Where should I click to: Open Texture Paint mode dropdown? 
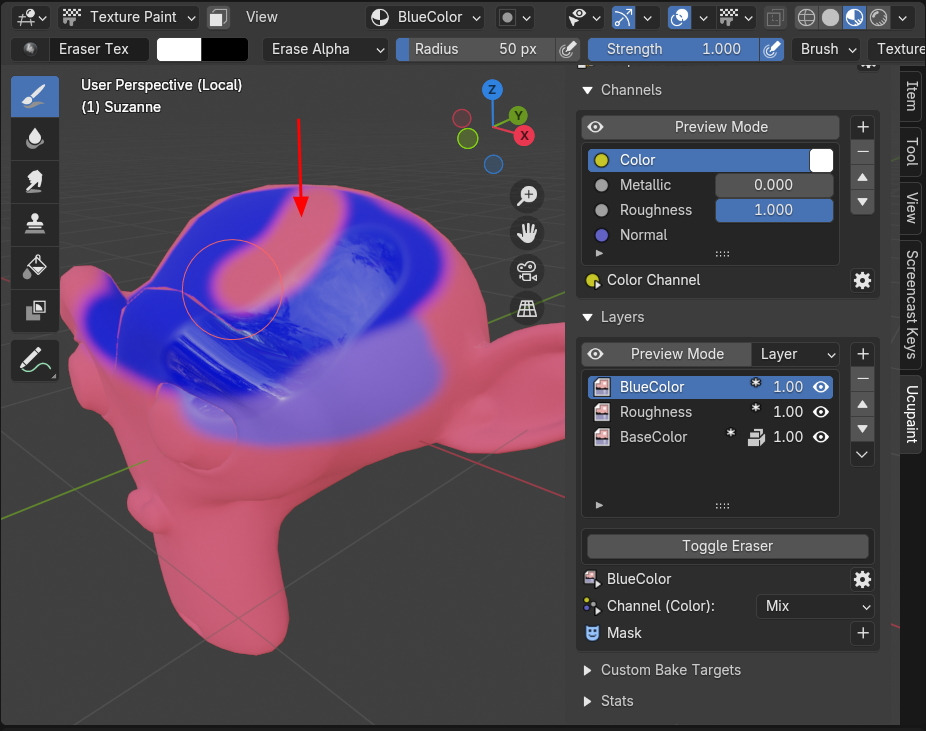(129, 17)
